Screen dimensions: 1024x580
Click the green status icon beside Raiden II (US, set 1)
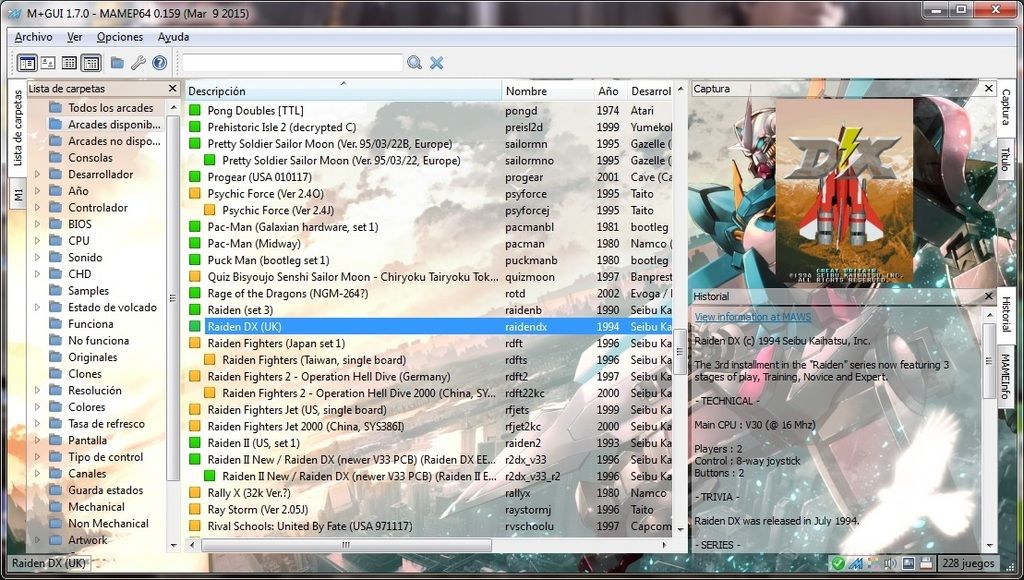[195, 443]
